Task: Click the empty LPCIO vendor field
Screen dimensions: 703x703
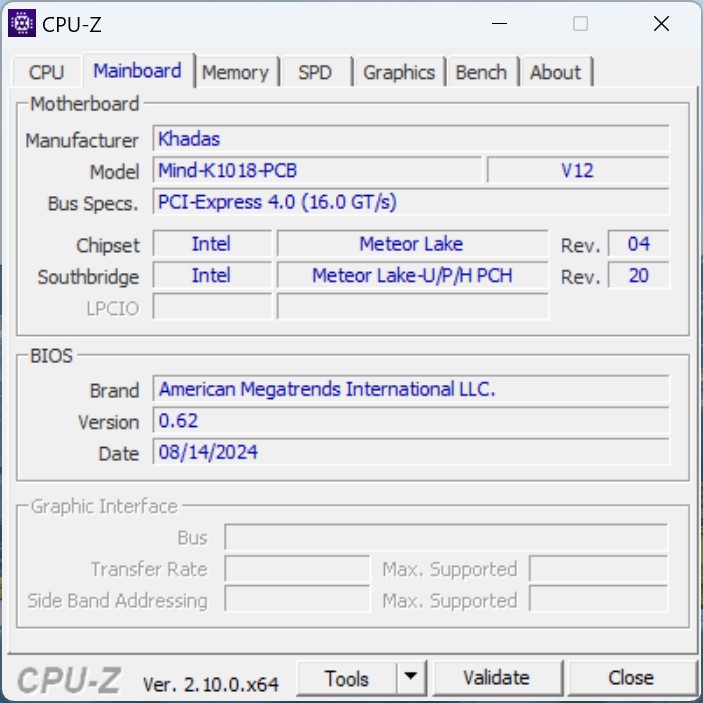Action: 212,307
